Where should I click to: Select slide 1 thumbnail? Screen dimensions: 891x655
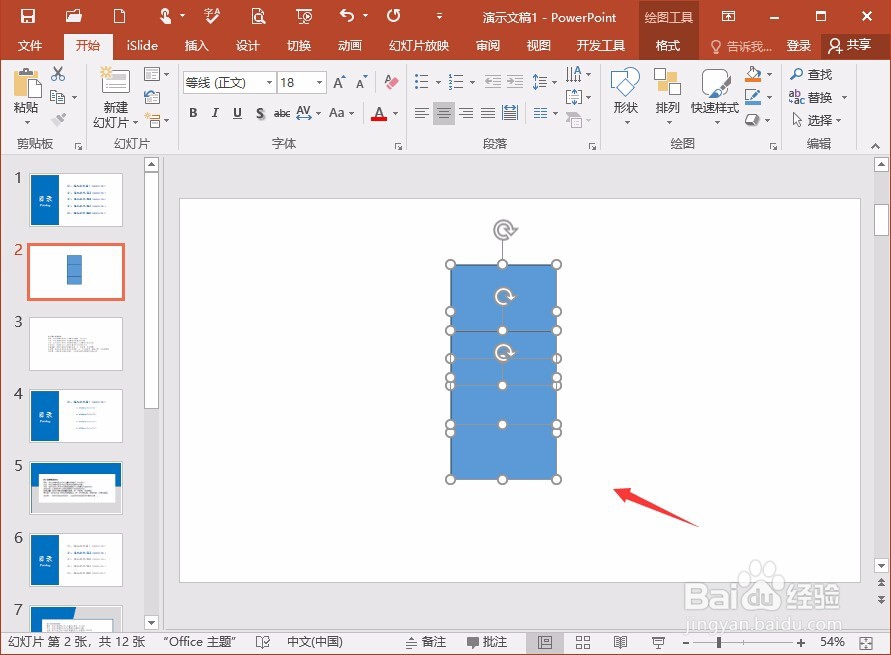pyautogui.click(x=76, y=199)
